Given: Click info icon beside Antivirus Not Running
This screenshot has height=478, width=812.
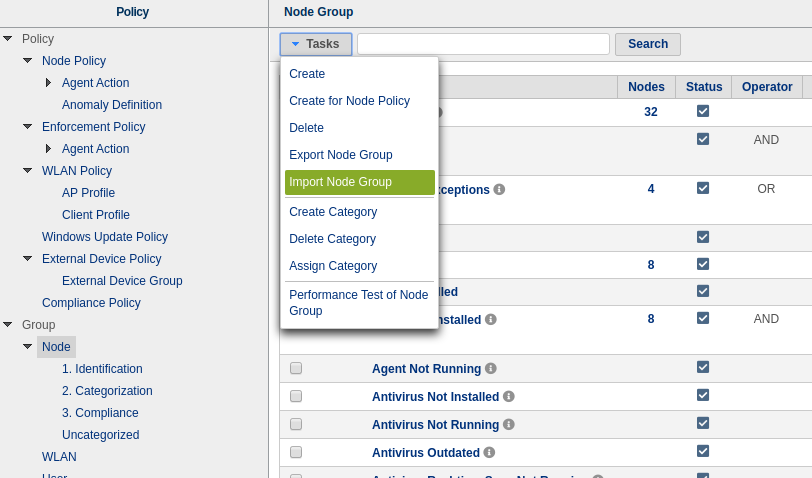Looking at the screenshot, I should coord(509,425).
